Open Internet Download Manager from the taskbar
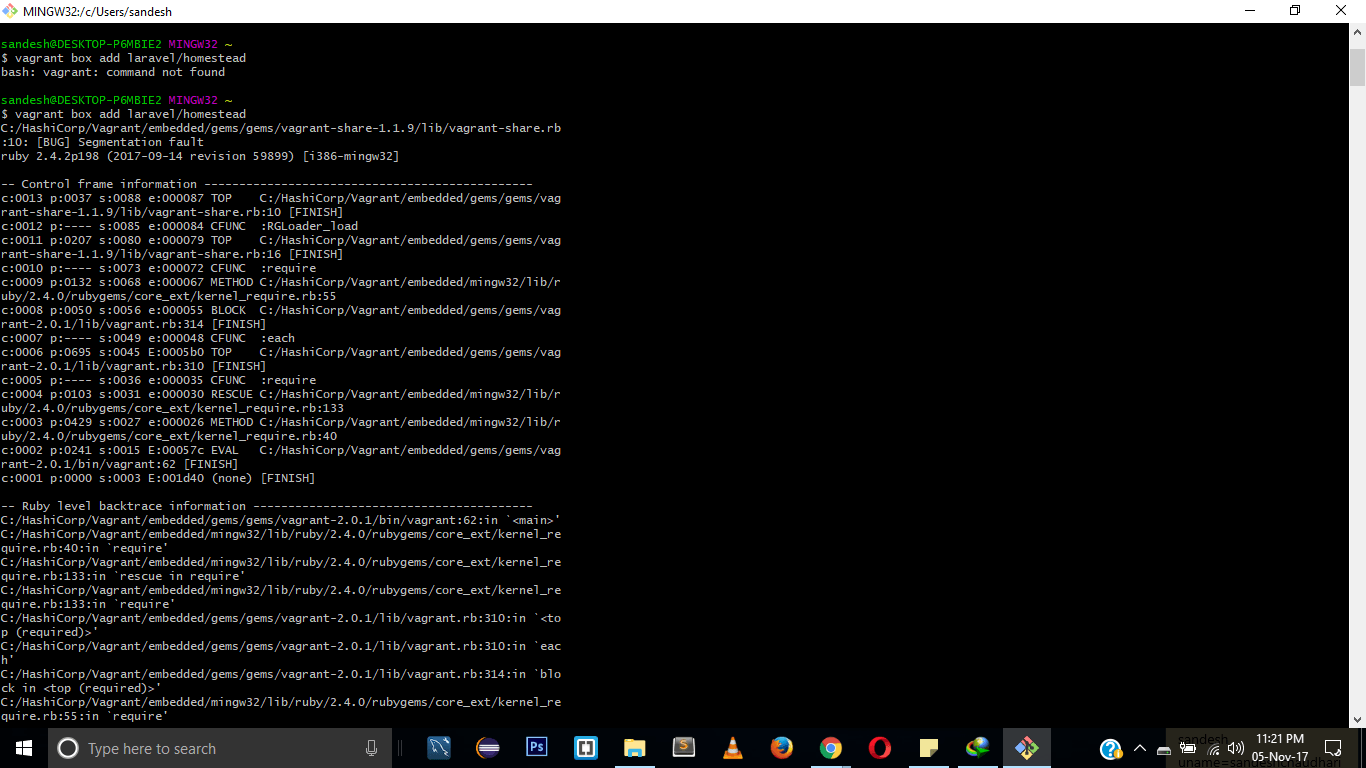 click(x=978, y=748)
